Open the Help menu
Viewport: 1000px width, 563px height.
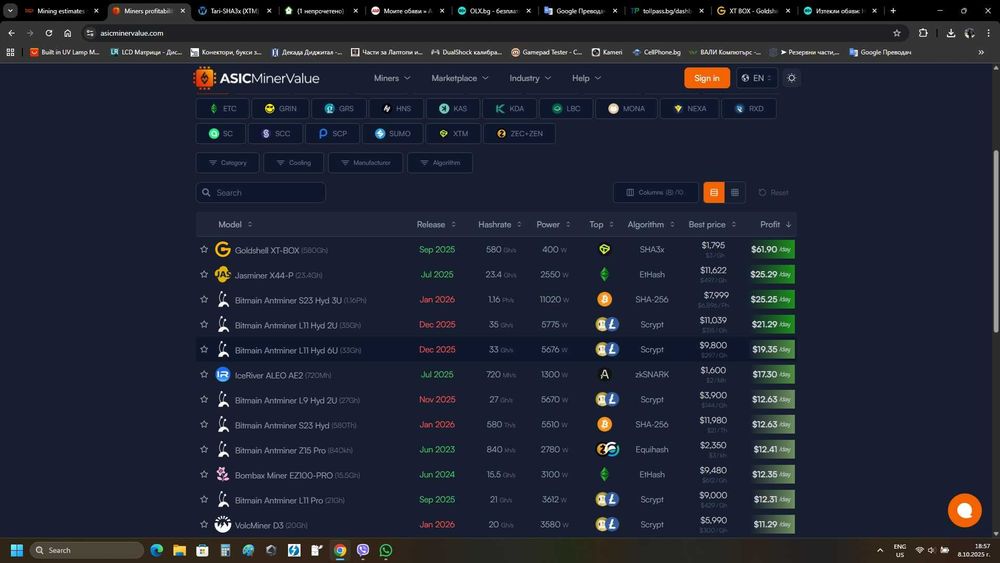(586, 78)
